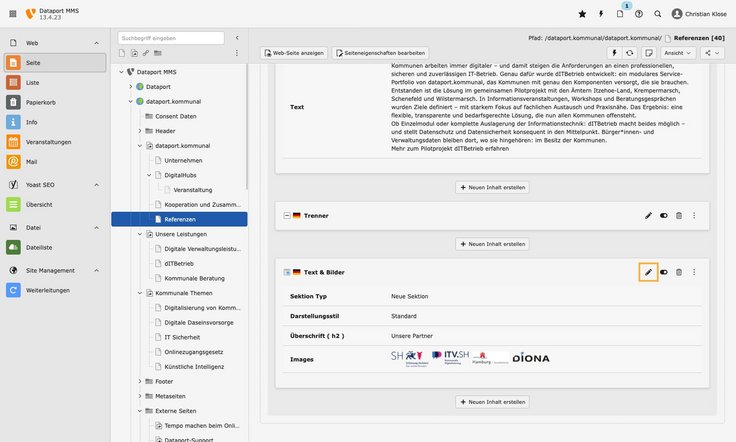The height and width of the screenshot is (442, 736).
Task: Open the help question mark icon
Action: point(639,14)
